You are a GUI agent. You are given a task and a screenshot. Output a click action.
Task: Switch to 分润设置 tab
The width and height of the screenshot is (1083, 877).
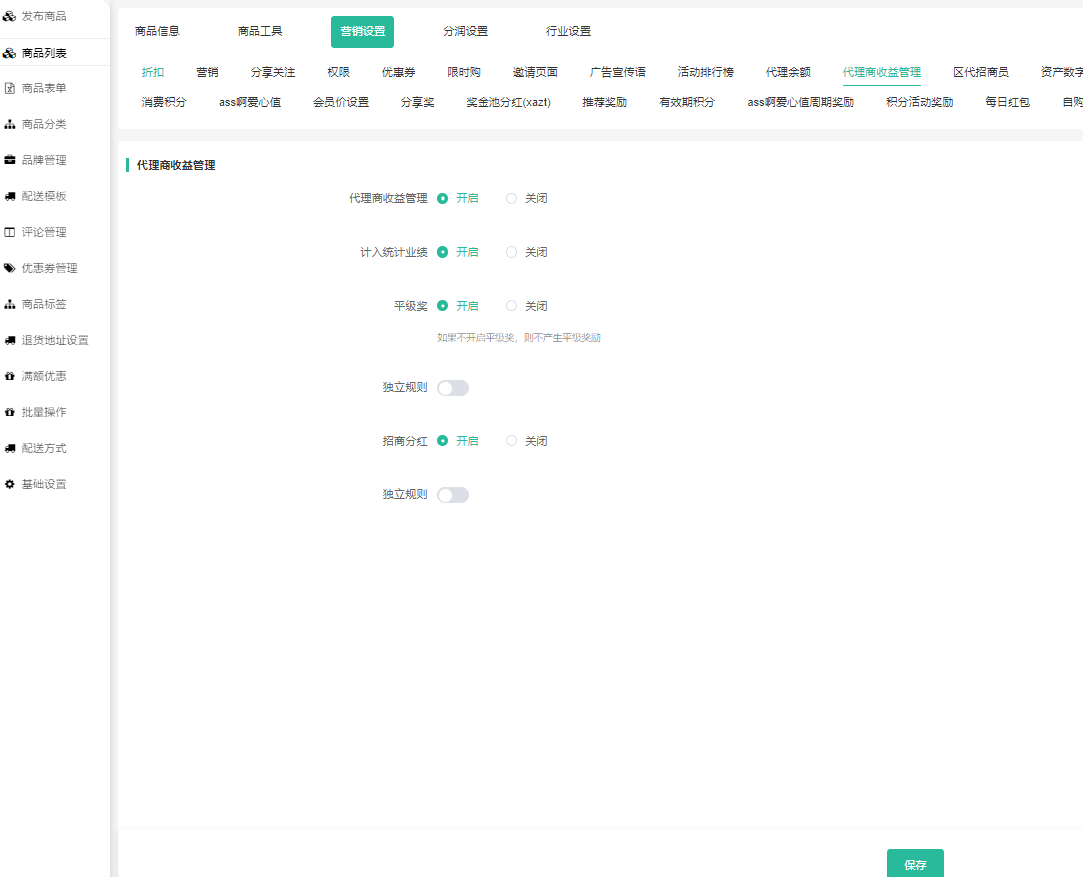pyautogui.click(x=466, y=31)
